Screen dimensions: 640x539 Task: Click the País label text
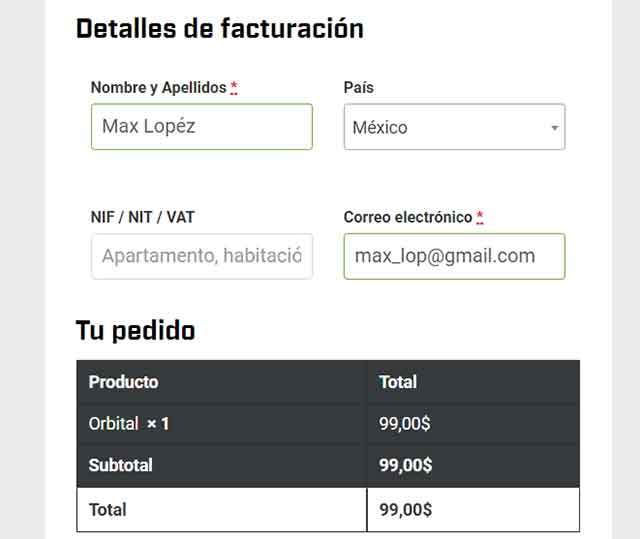[358, 87]
